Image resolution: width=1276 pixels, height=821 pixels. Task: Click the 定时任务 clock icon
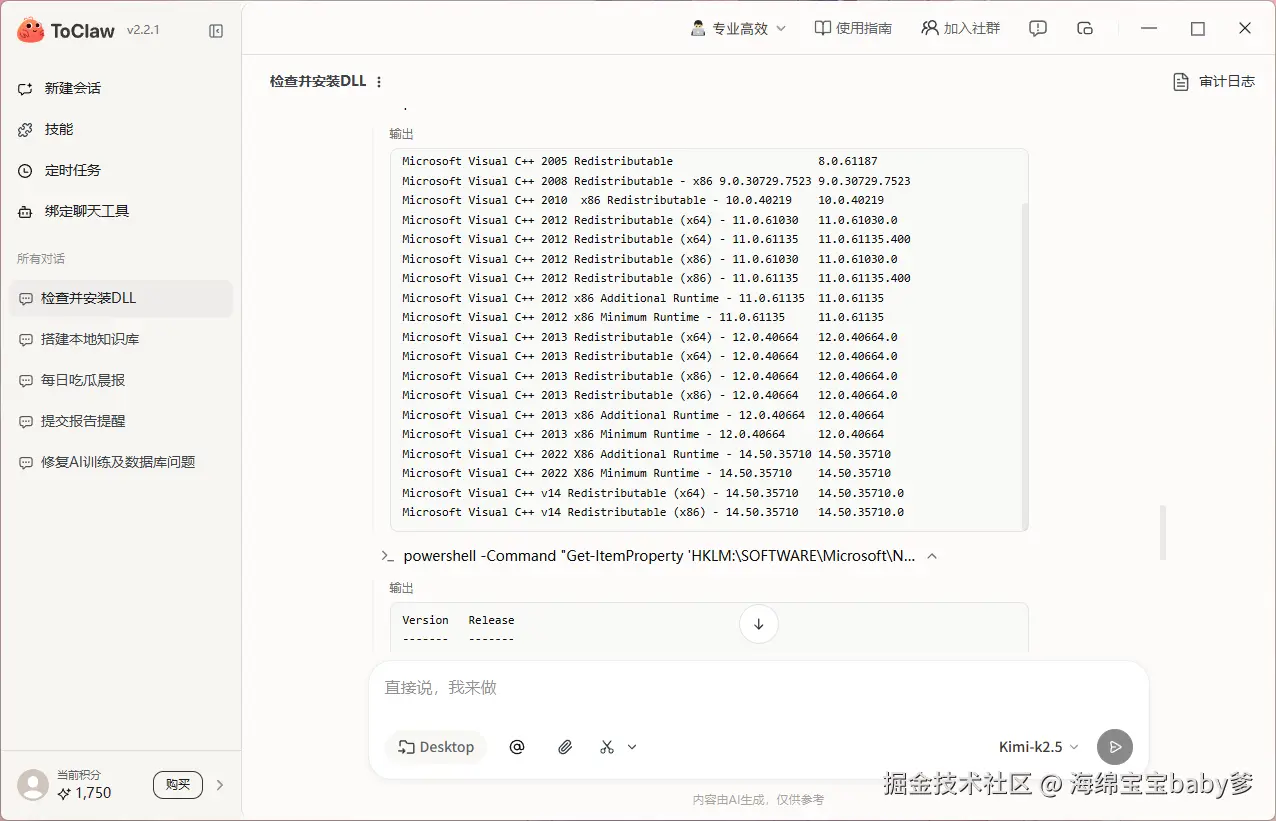[x=26, y=171]
